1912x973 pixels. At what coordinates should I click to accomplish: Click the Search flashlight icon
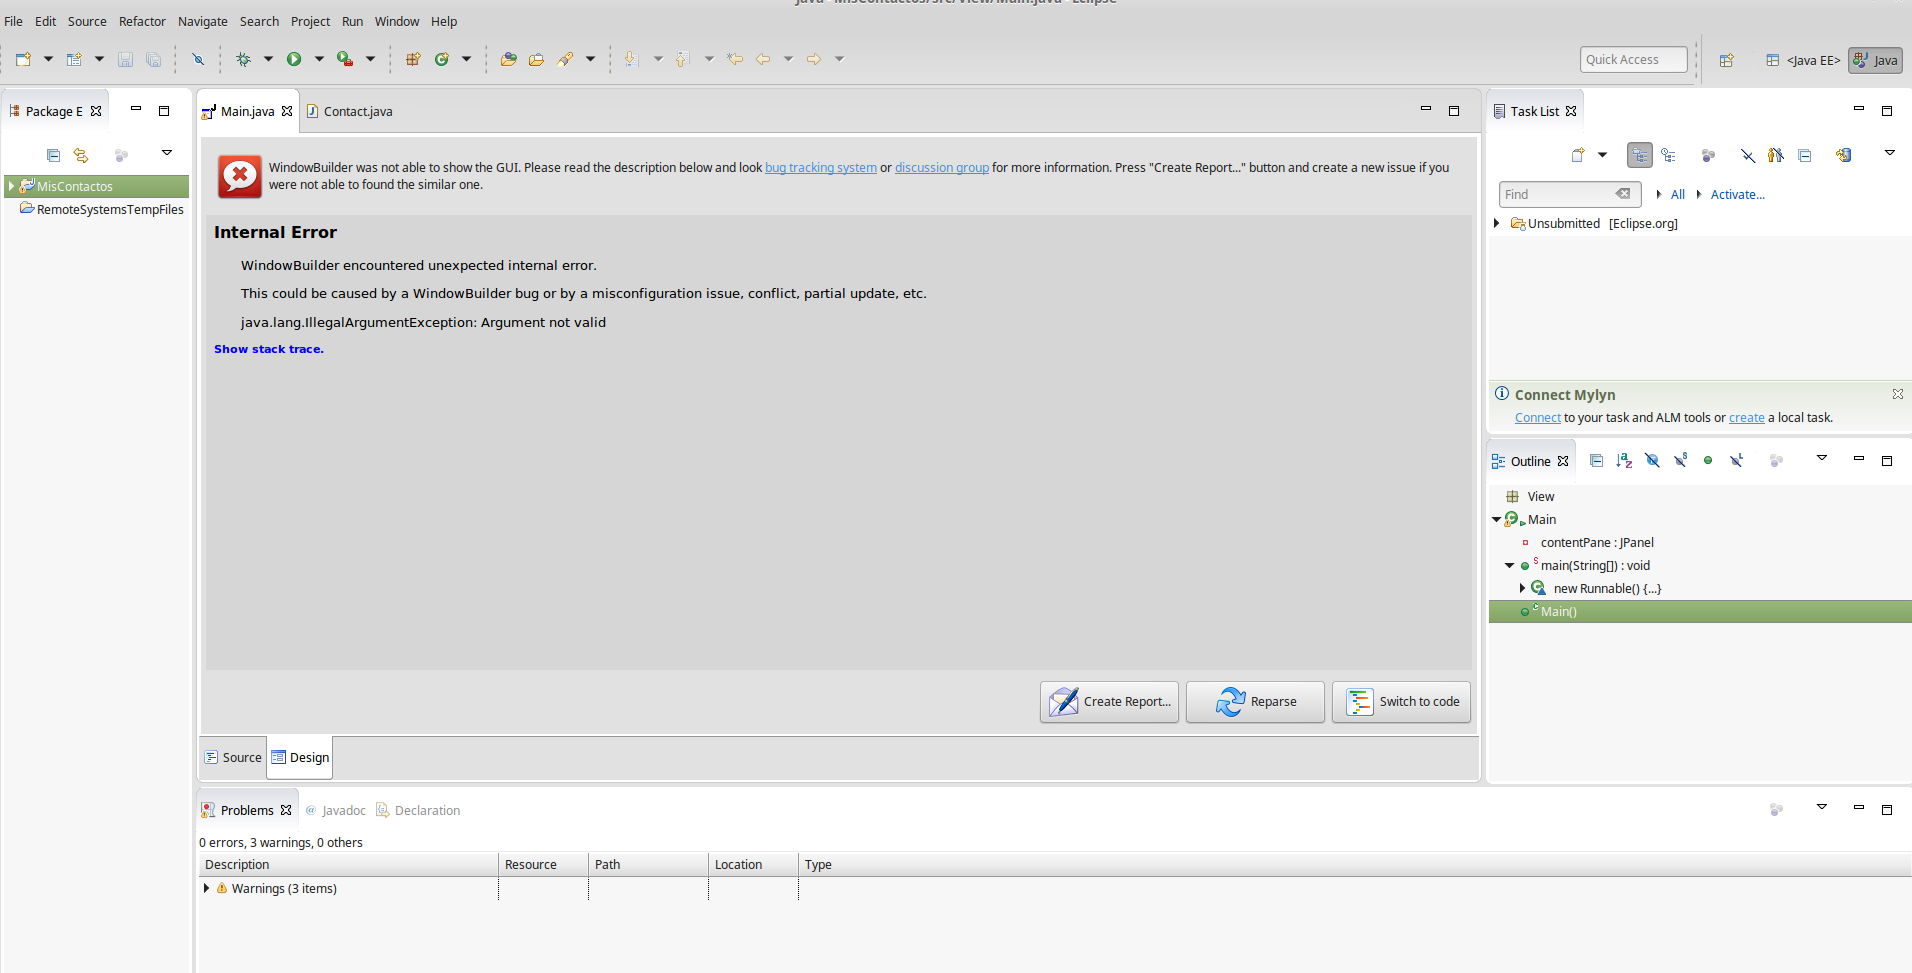tap(566, 59)
